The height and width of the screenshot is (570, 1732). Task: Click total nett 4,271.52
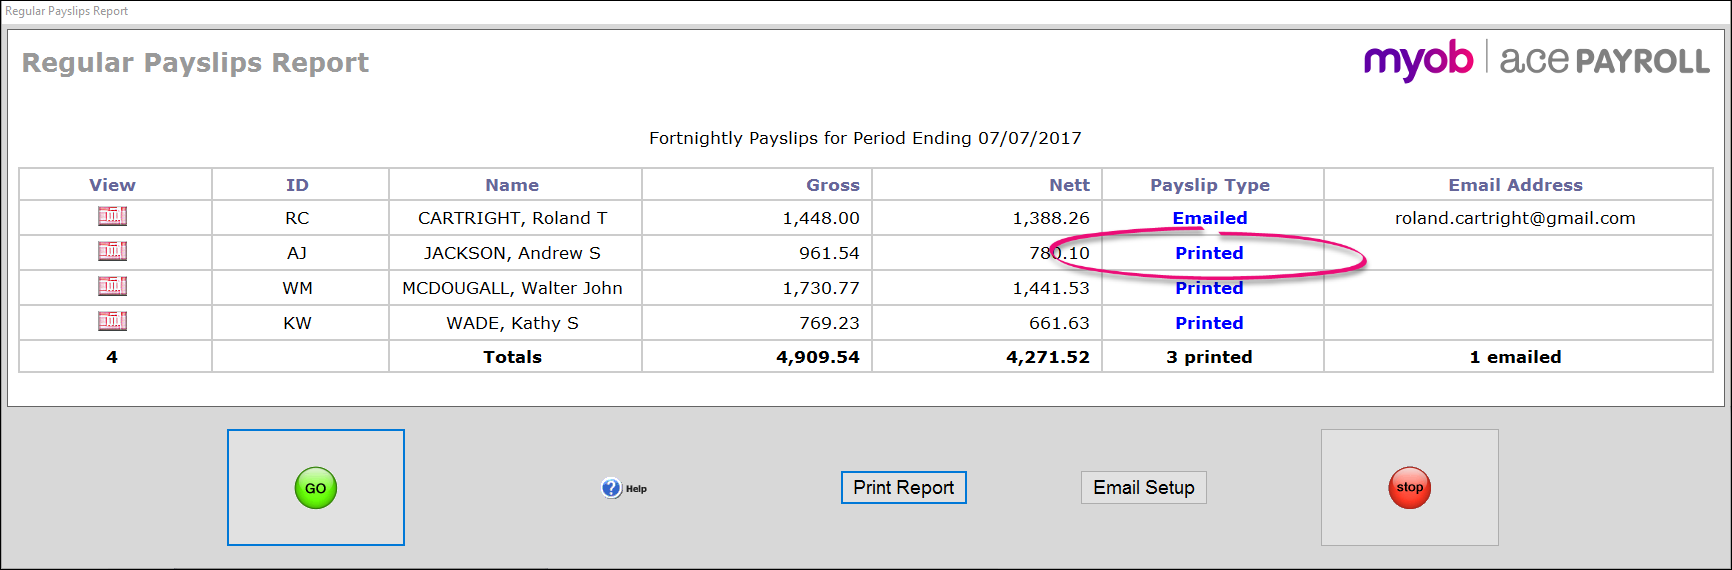tap(1048, 357)
